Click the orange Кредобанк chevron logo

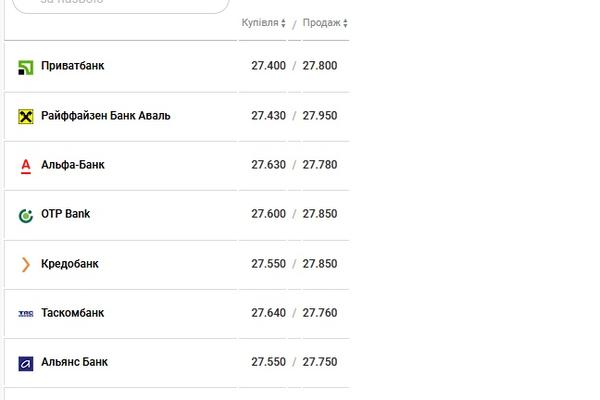[26, 264]
